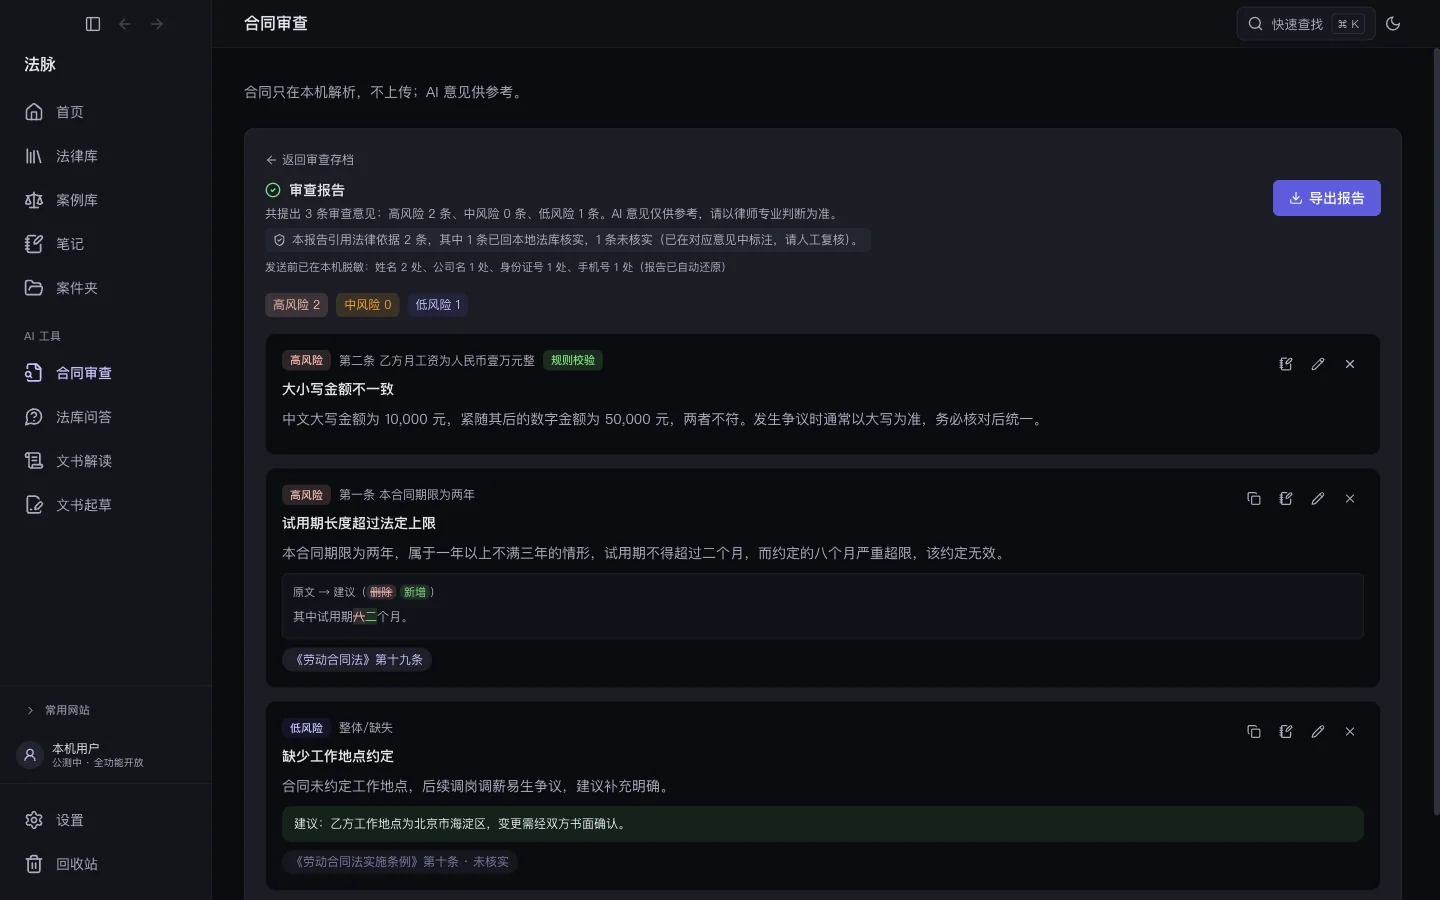Open 文书解读 tool
The image size is (1440, 900).
(x=105, y=461)
